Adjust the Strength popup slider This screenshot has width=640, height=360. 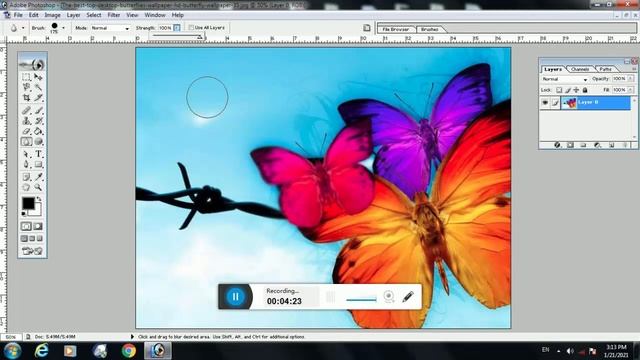click(x=200, y=37)
